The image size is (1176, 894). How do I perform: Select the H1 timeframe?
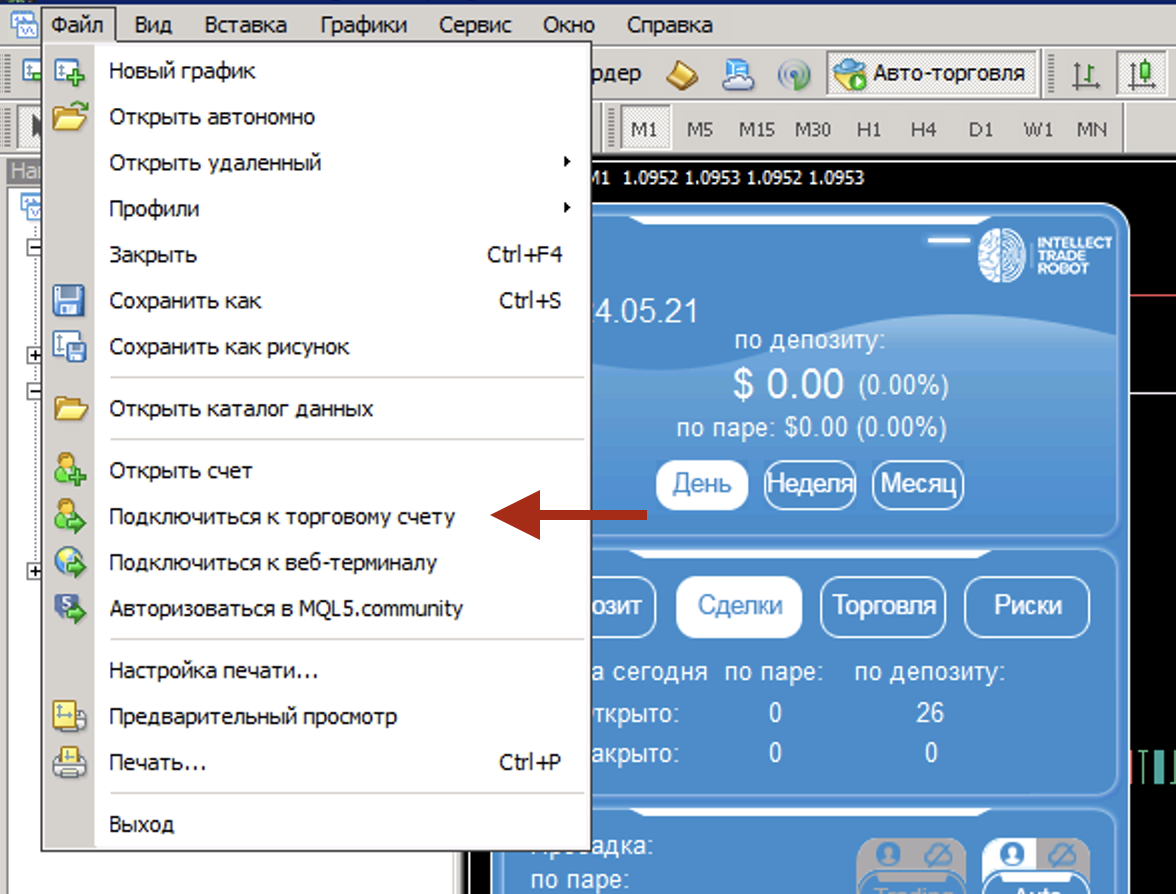coord(868,129)
